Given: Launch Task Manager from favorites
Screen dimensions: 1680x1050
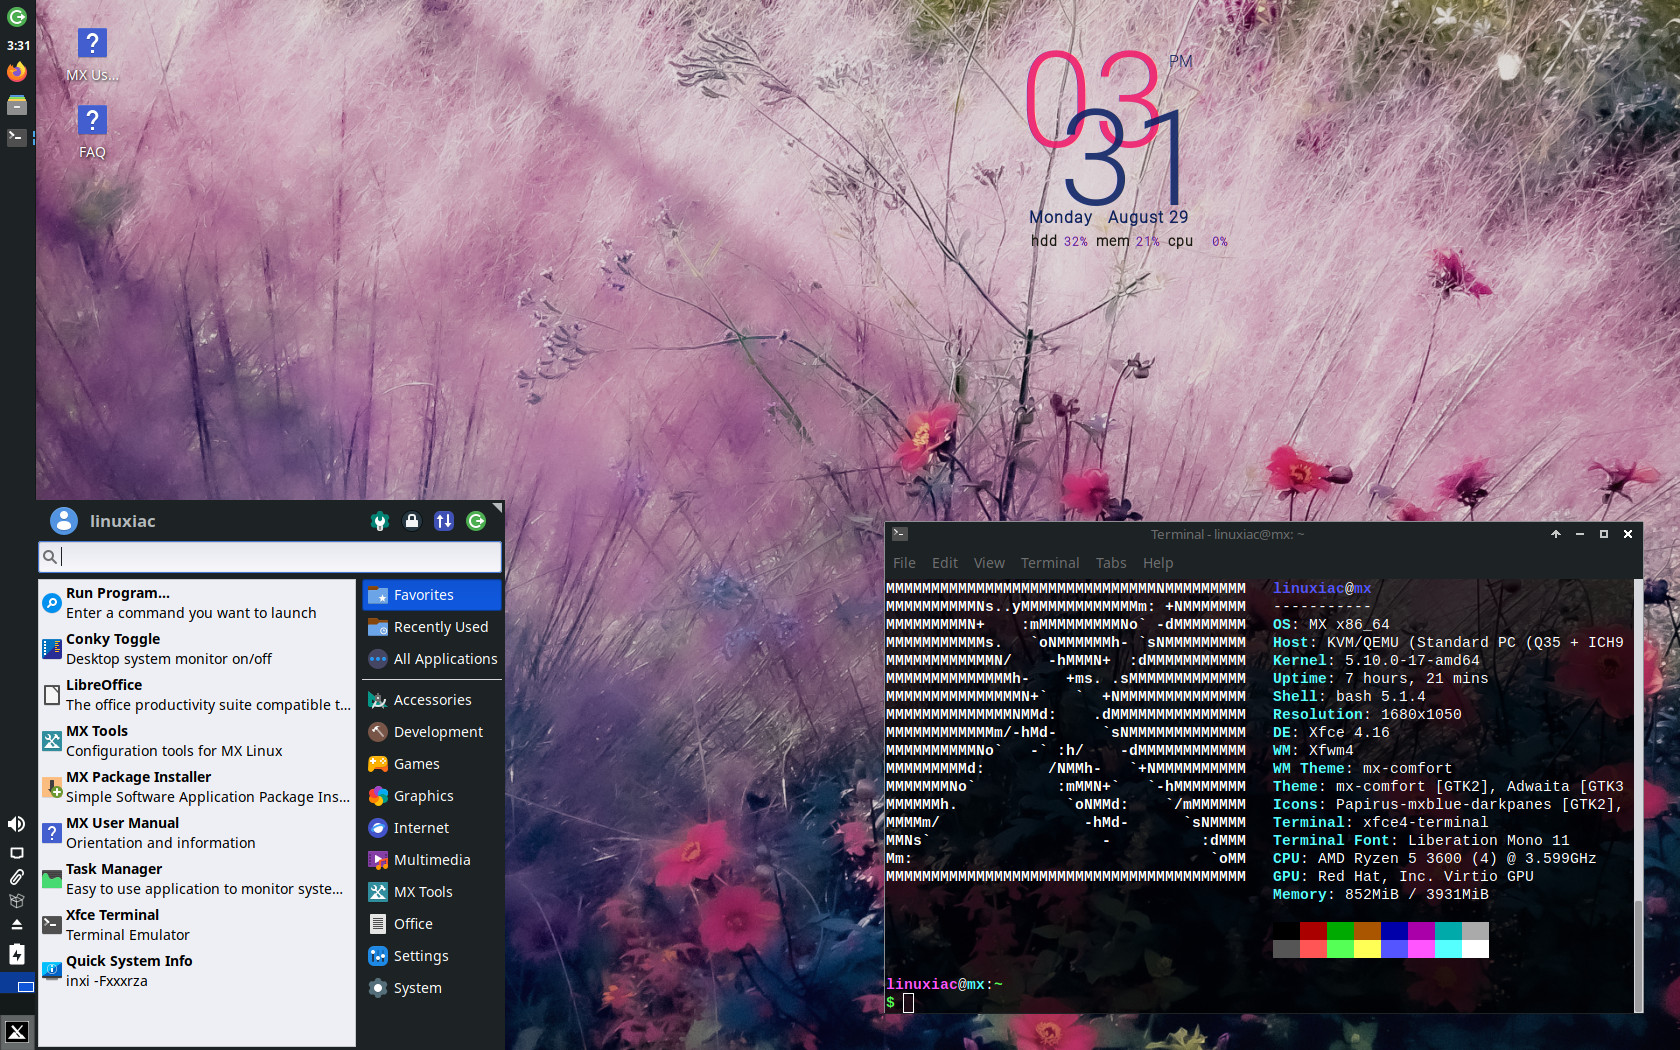Looking at the screenshot, I should [x=197, y=879].
